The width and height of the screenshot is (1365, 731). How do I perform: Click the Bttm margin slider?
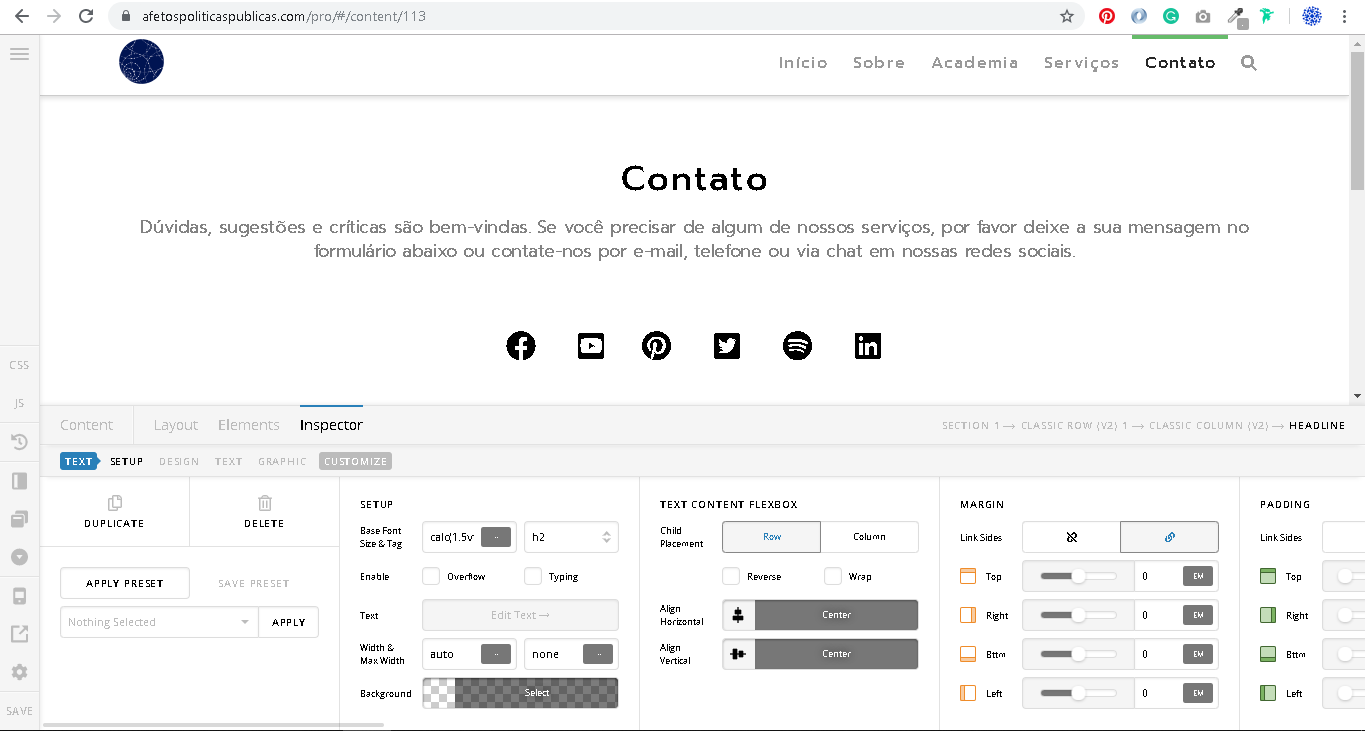[x=1078, y=654]
